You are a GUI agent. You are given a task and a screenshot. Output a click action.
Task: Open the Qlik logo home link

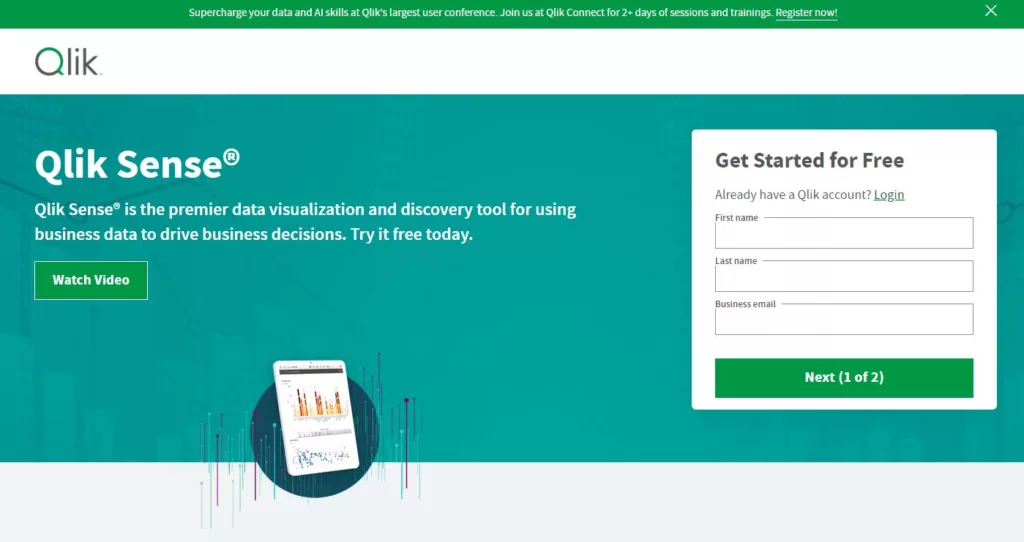coord(69,62)
